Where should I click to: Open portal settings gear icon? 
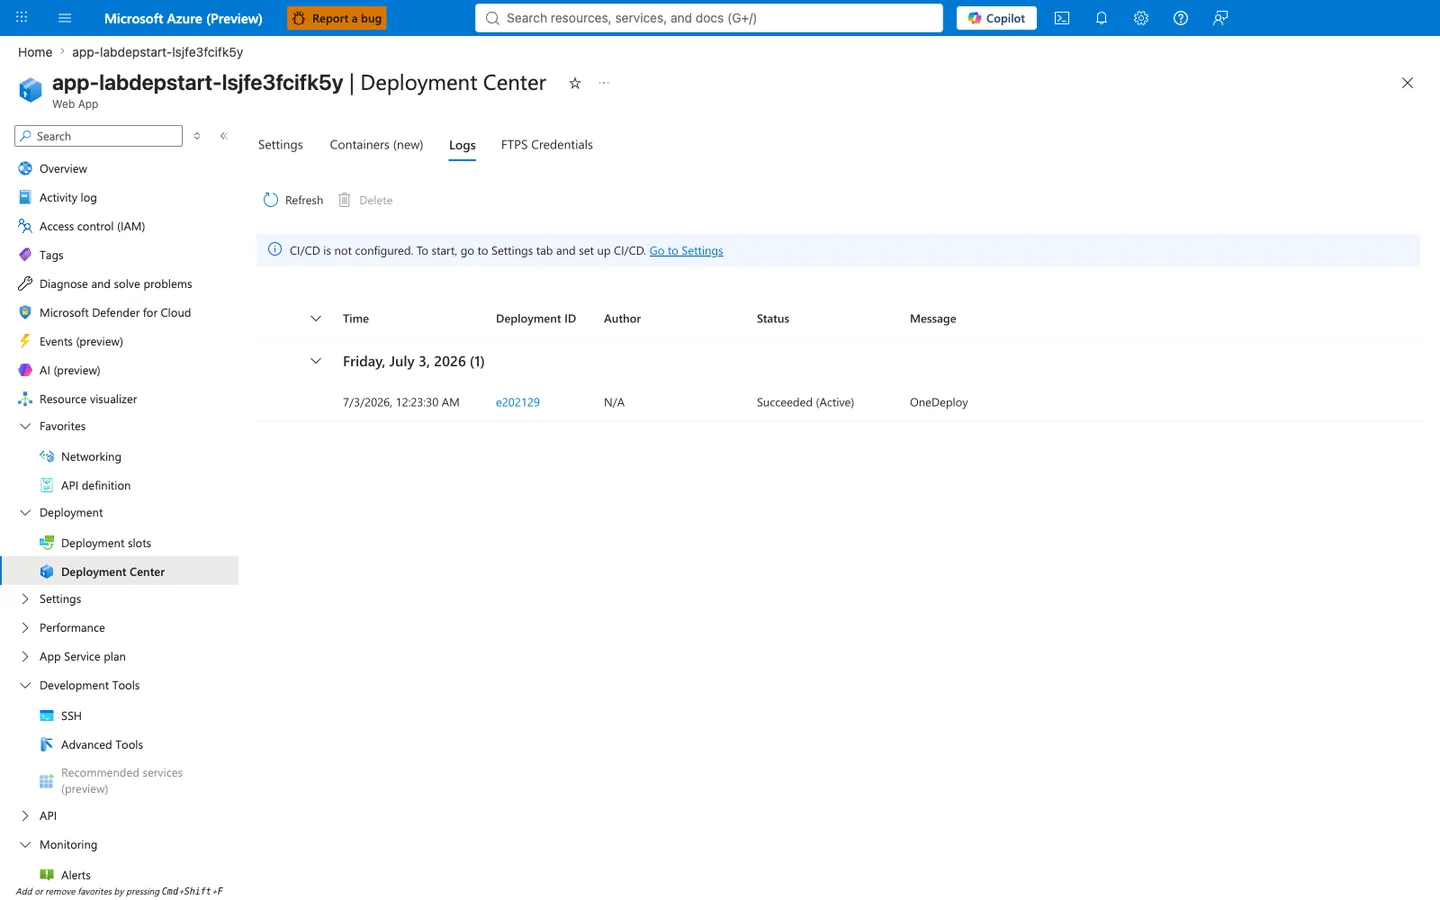(1141, 18)
